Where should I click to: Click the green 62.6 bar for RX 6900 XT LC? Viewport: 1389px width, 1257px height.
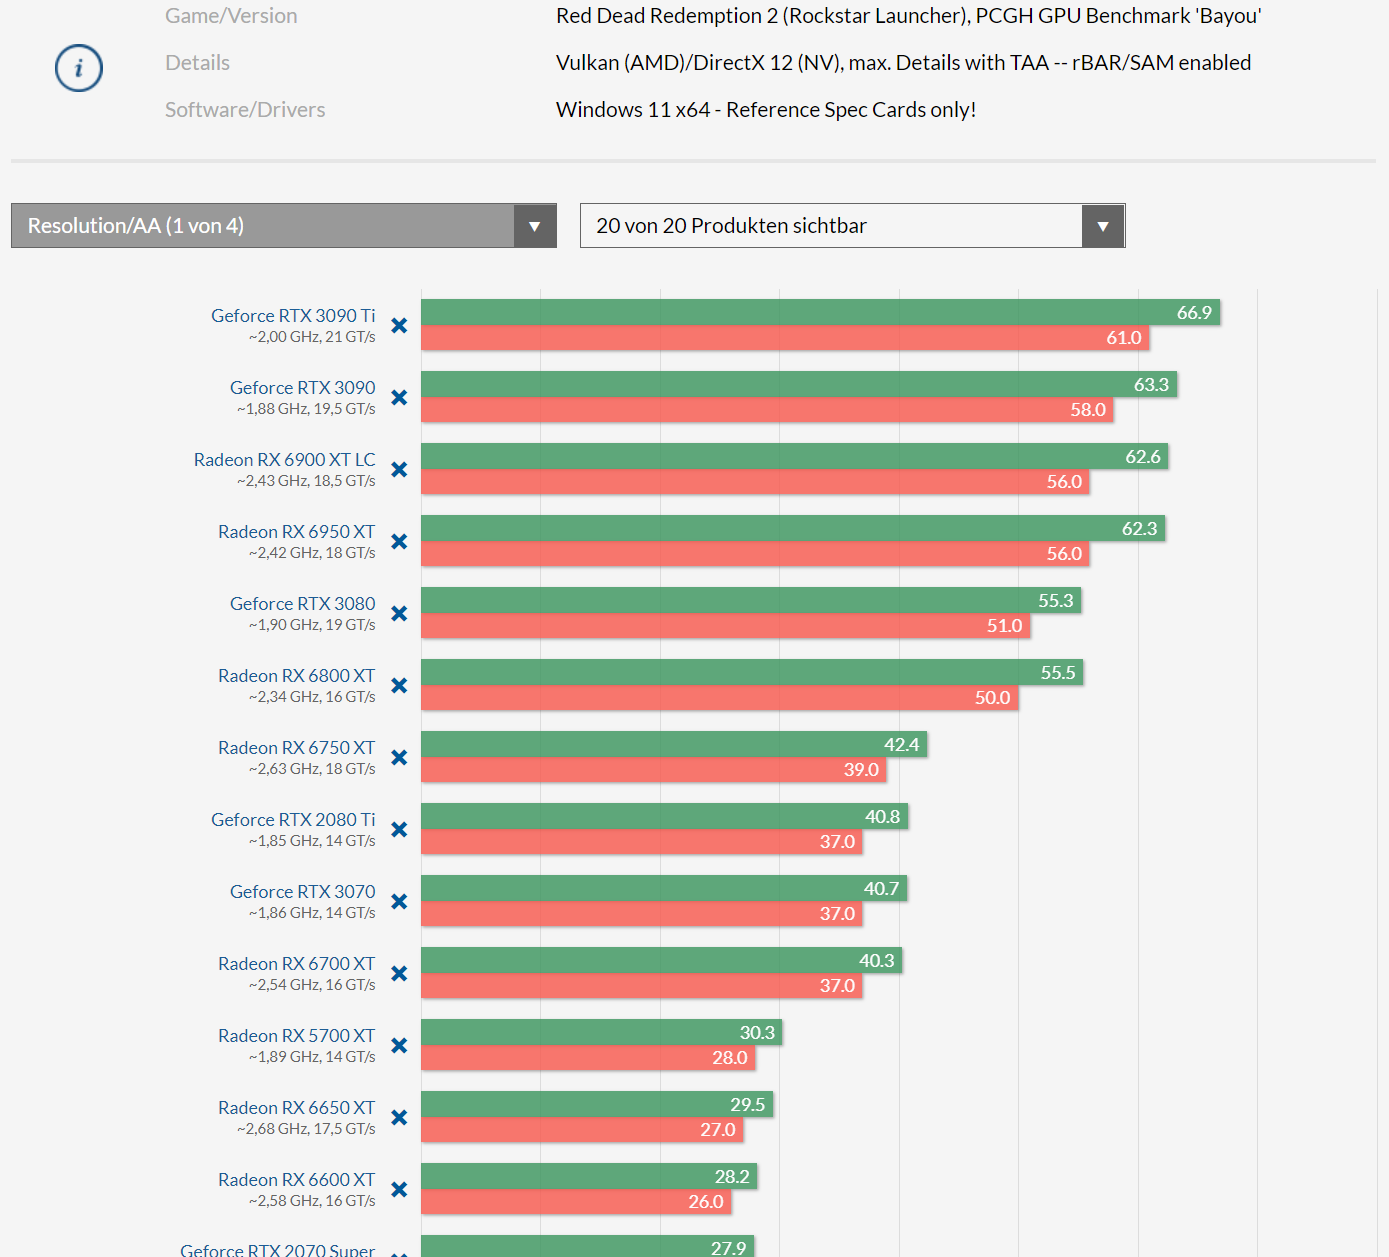point(795,456)
